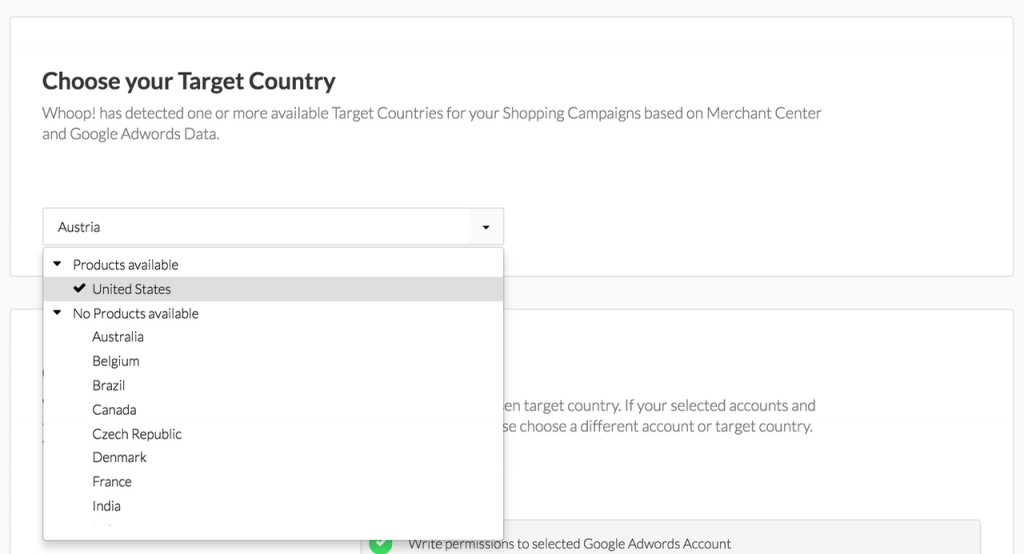Choose Australia from country list

coord(118,337)
